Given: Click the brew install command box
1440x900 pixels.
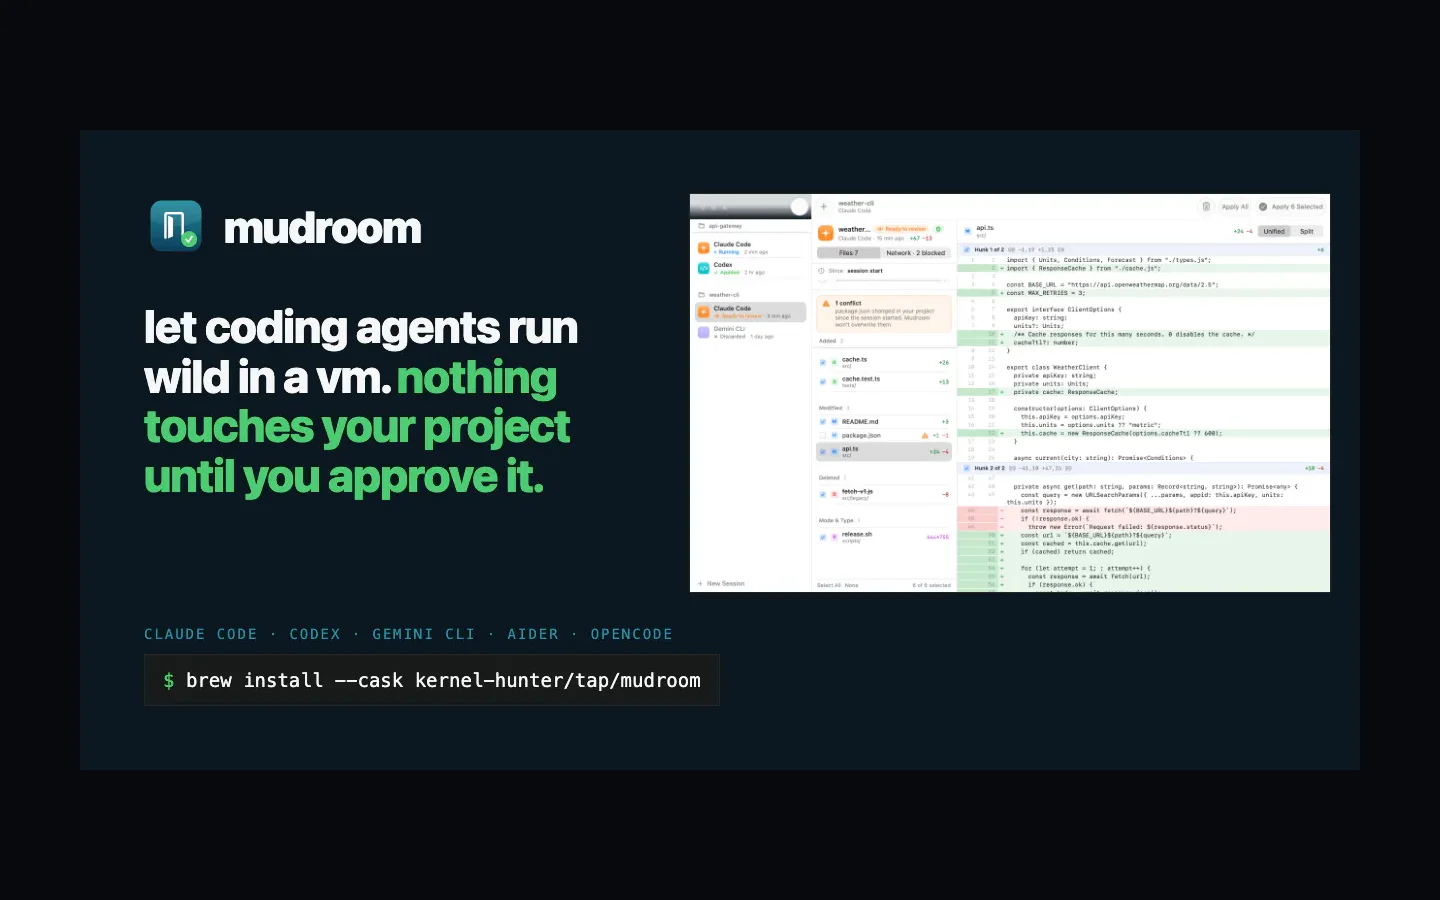Looking at the screenshot, I should tap(432, 680).
